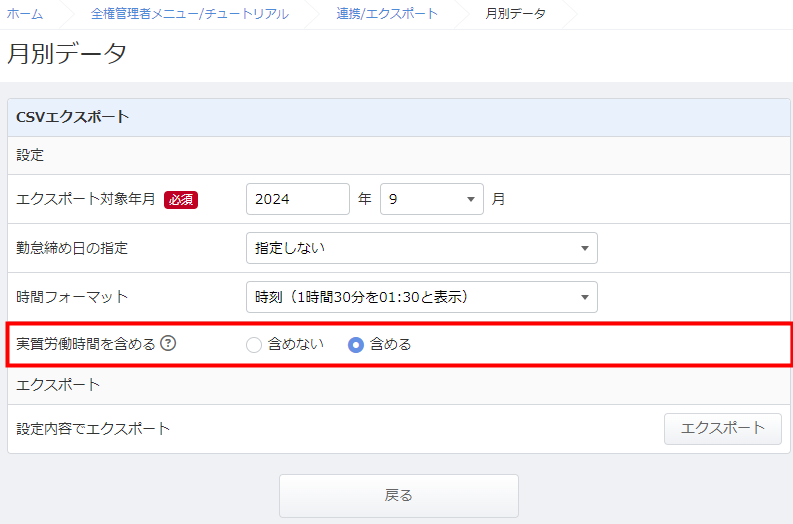The height and width of the screenshot is (524, 793).
Task: Click the year input field showing 2024
Action: (298, 199)
